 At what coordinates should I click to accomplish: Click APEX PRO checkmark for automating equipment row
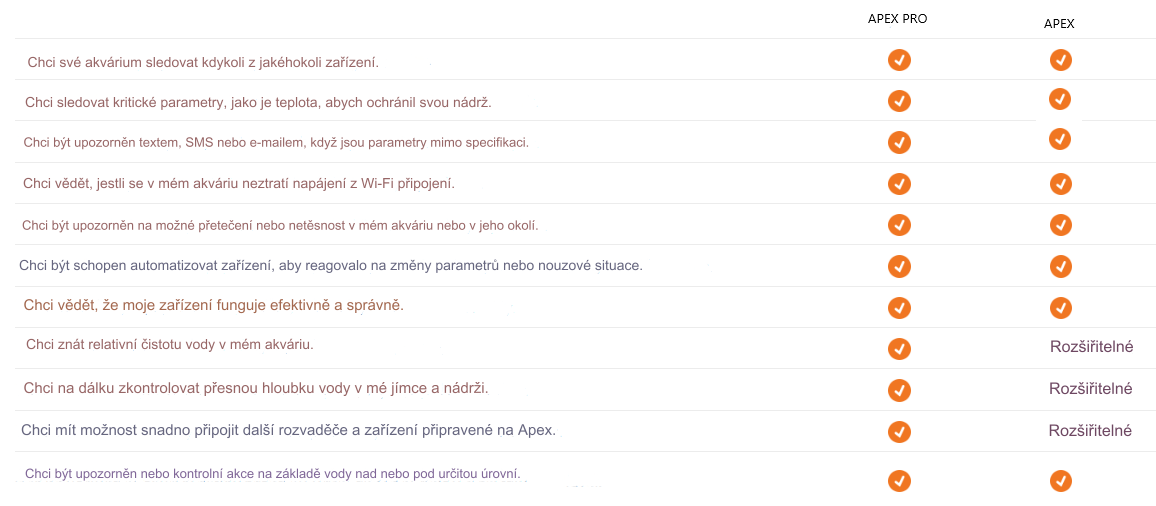899,266
